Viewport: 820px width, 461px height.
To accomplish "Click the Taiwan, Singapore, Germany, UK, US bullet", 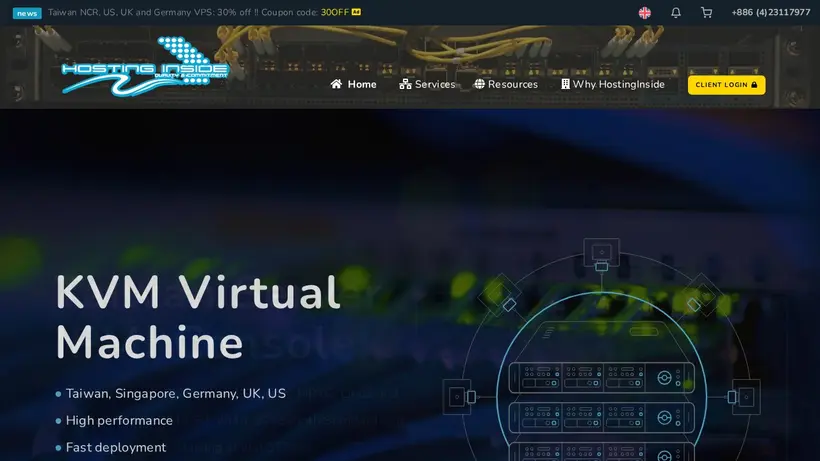I will 176,394.
